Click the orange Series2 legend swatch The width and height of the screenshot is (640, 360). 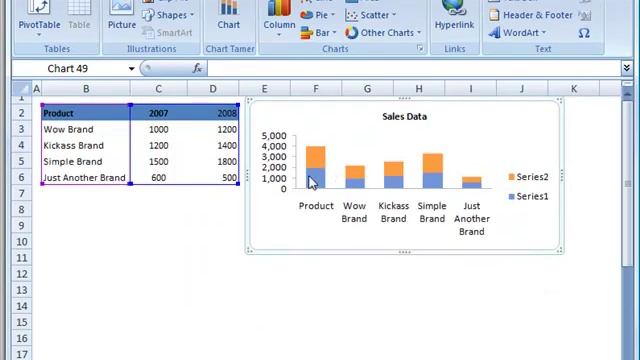[511, 177]
